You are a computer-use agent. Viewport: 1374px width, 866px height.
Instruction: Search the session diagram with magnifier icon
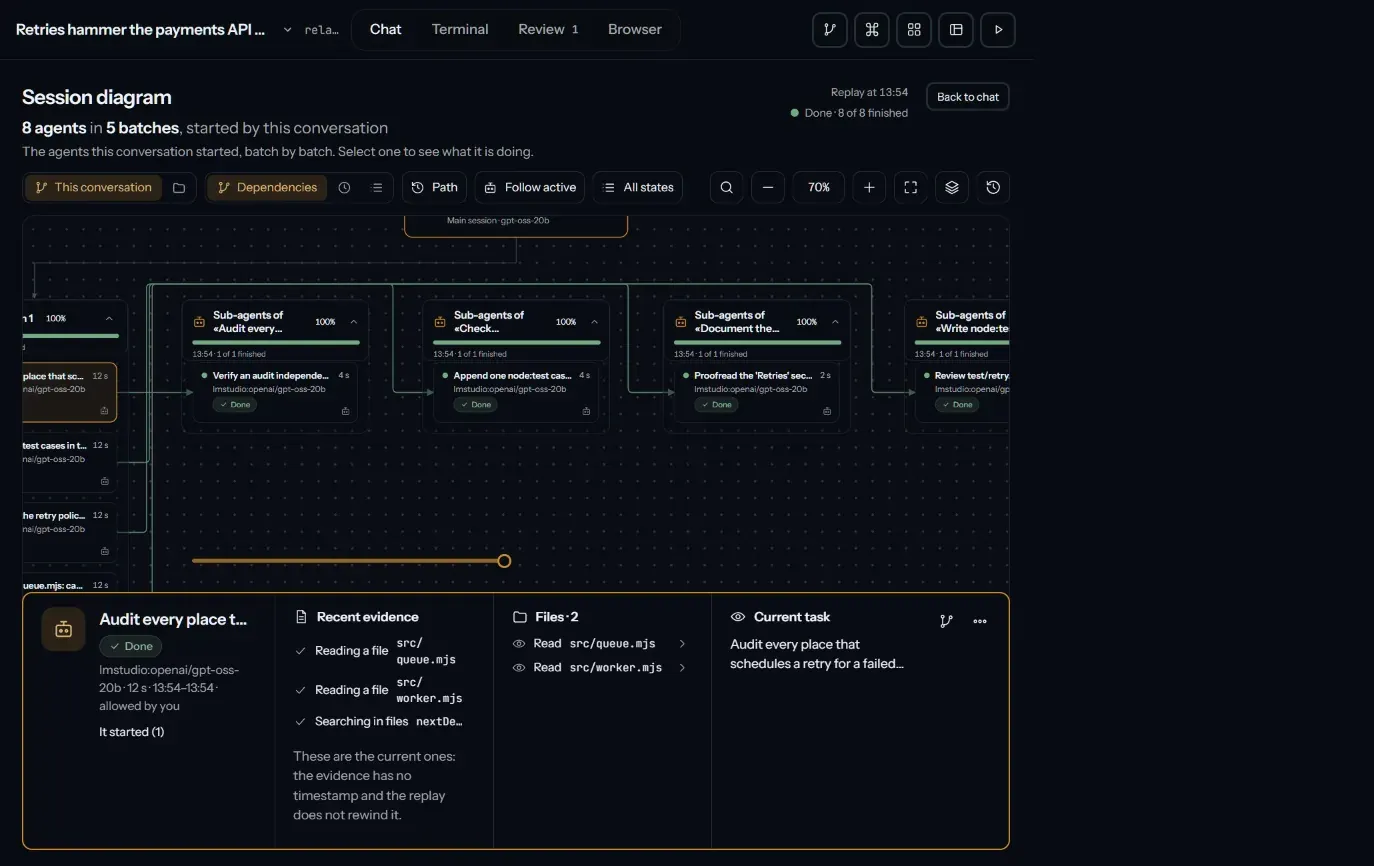(727, 187)
